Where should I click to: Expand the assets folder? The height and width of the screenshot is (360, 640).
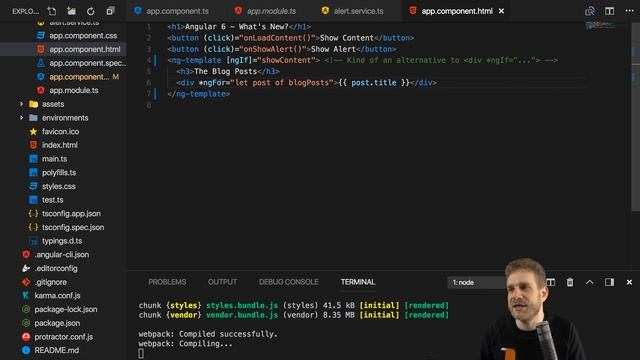53,104
